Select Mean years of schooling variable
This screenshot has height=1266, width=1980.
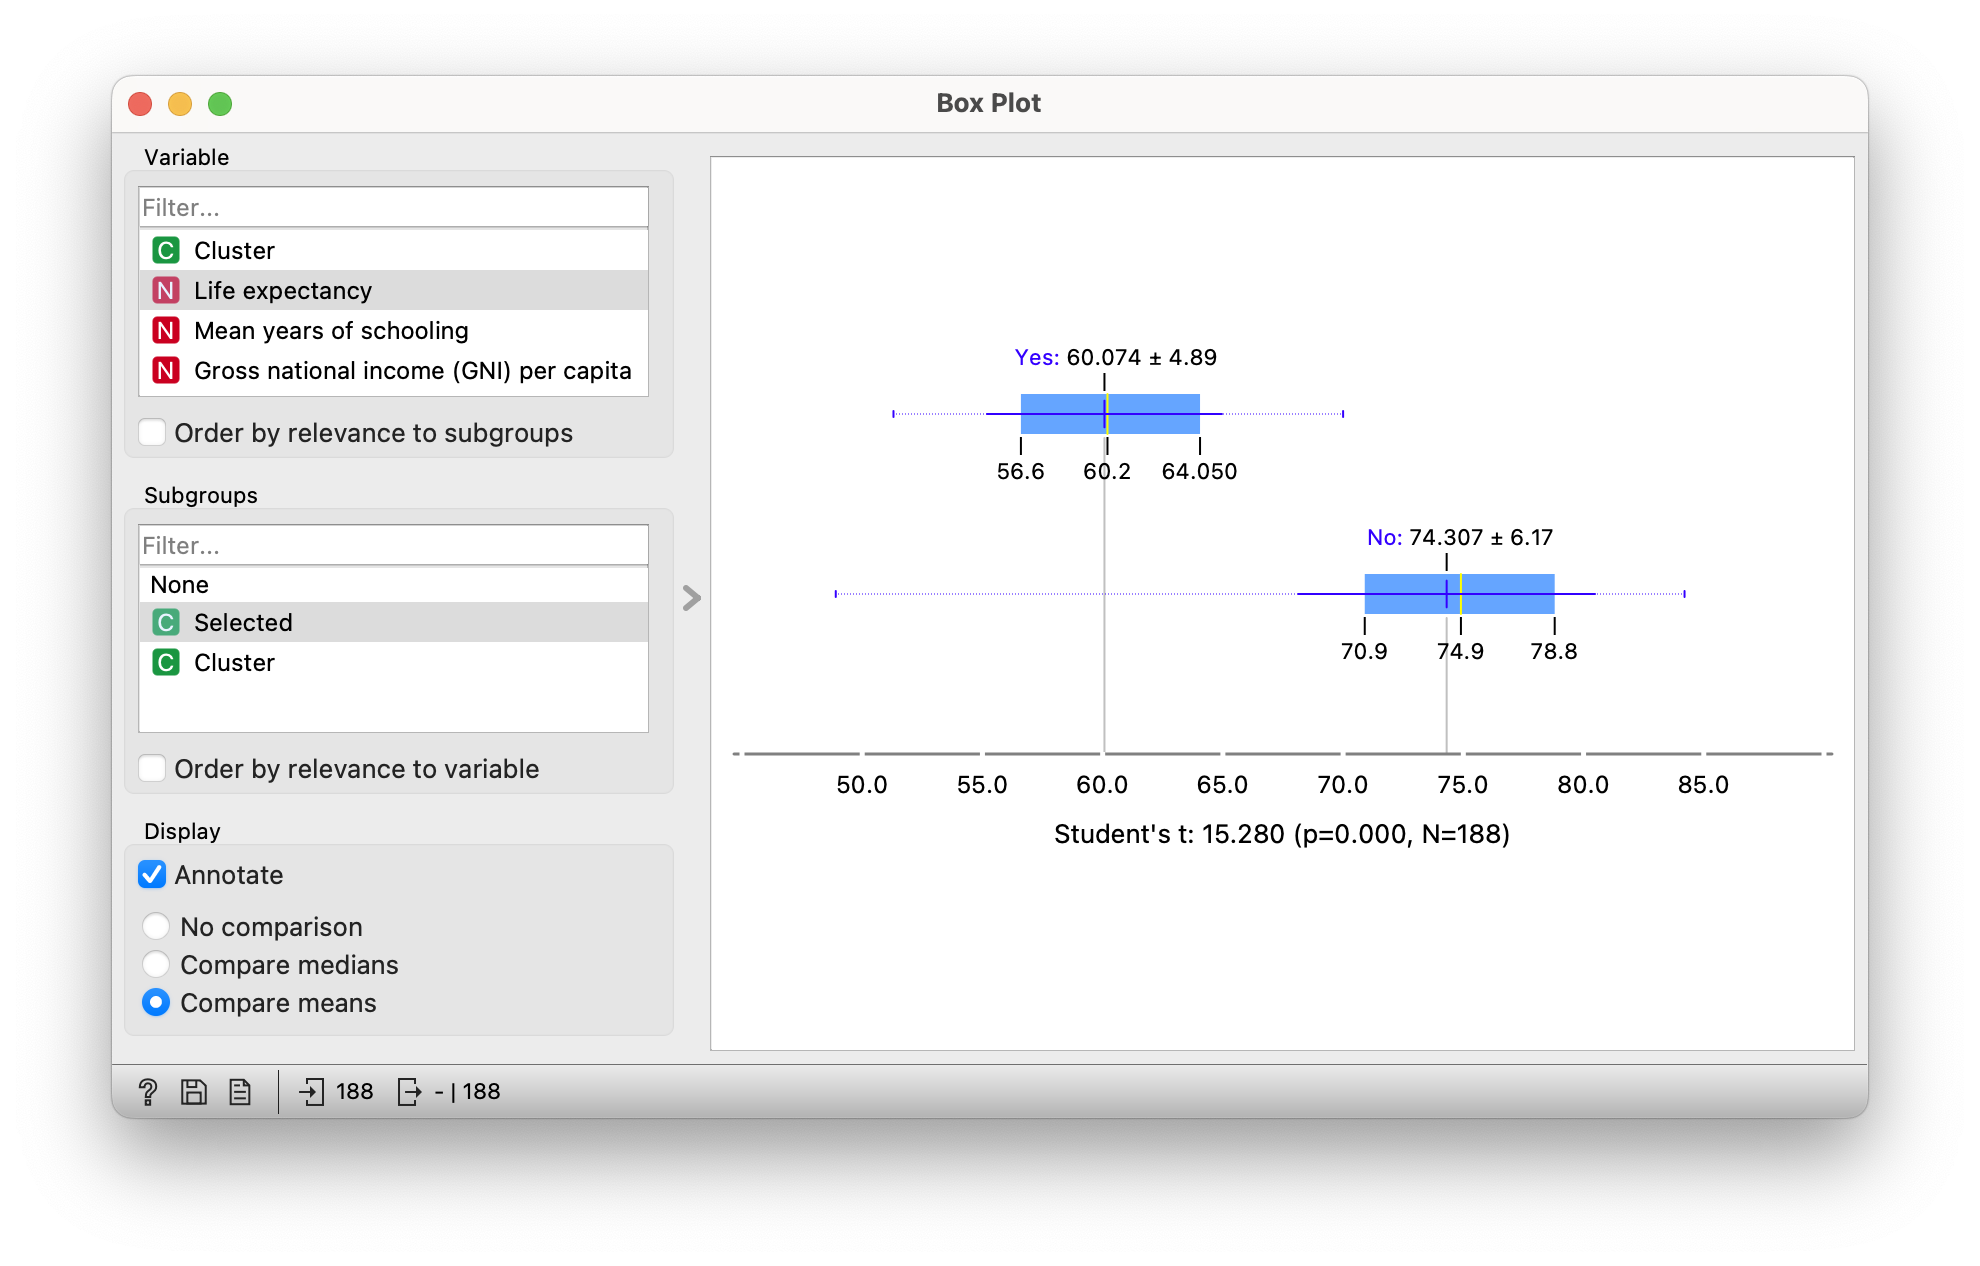(393, 330)
